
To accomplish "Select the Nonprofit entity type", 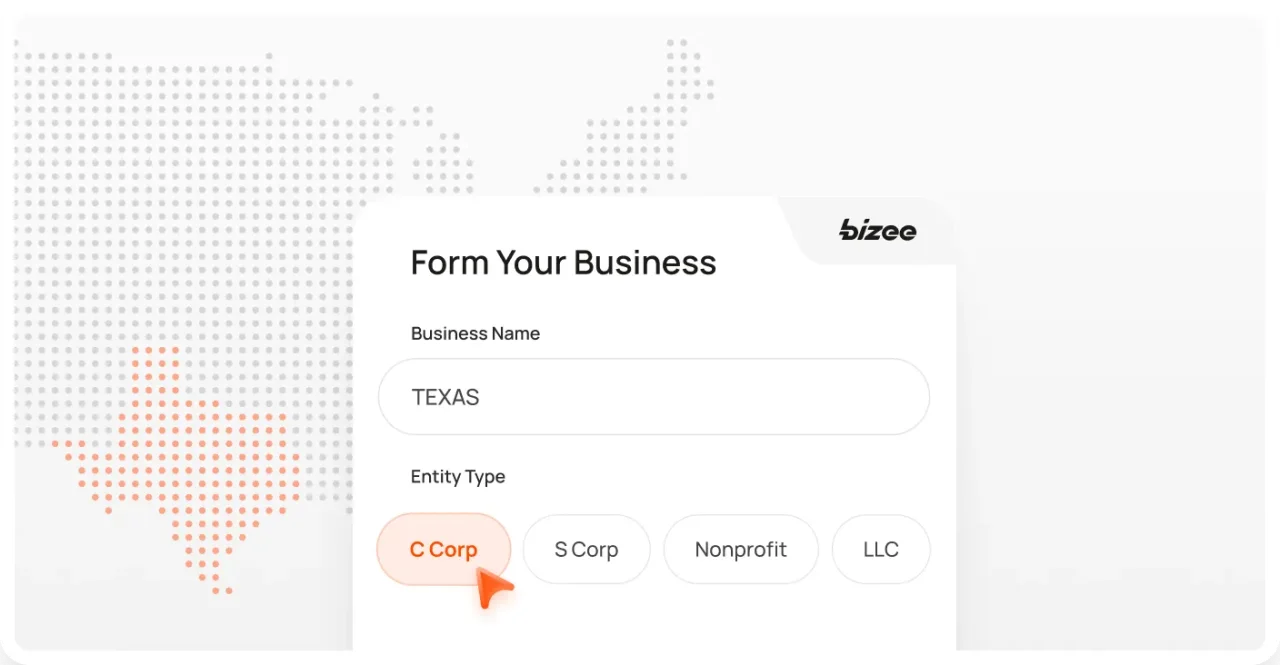I will pyautogui.click(x=741, y=549).
